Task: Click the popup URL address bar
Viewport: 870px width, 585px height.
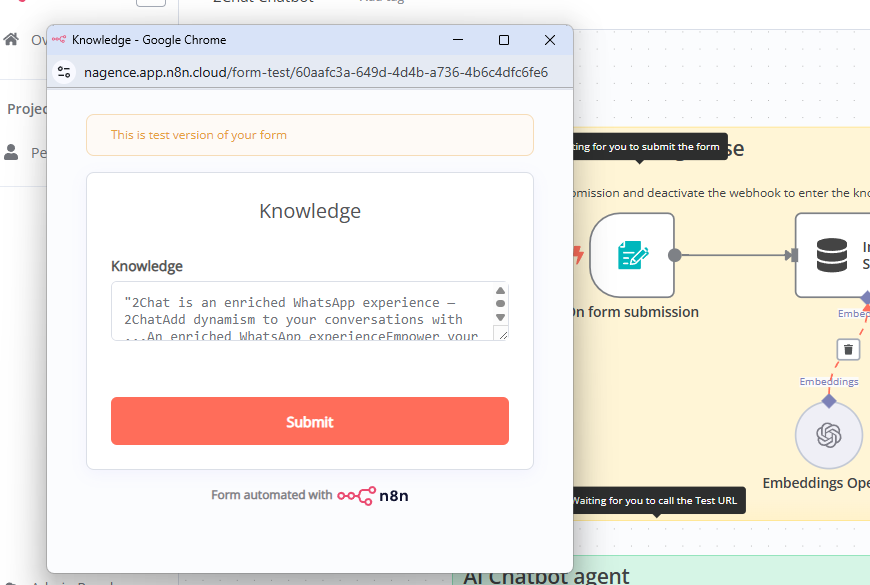Action: [x=315, y=72]
